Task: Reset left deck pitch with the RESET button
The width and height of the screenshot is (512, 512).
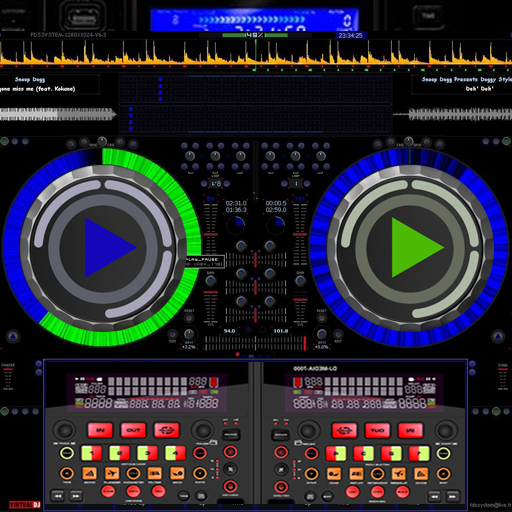Action: click(x=189, y=318)
